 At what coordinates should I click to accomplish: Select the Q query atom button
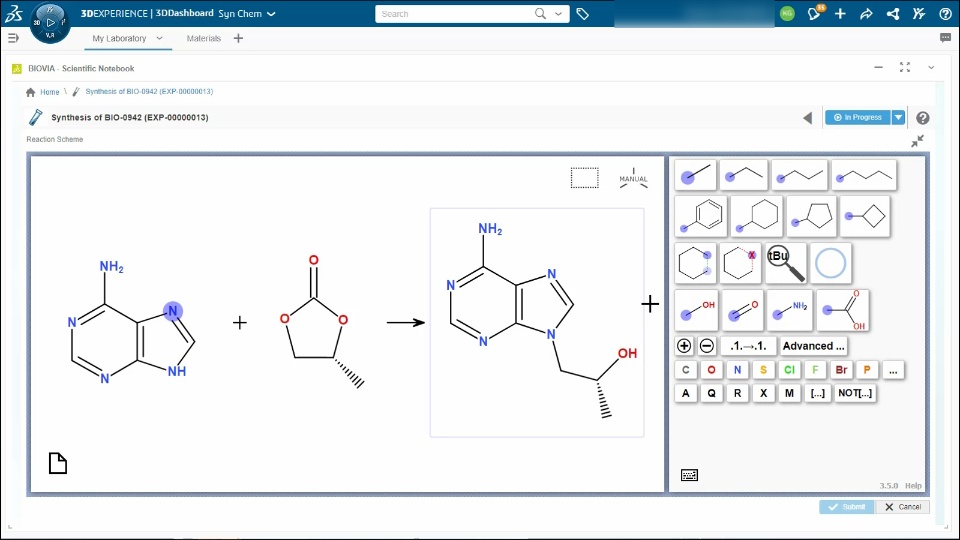coord(711,393)
